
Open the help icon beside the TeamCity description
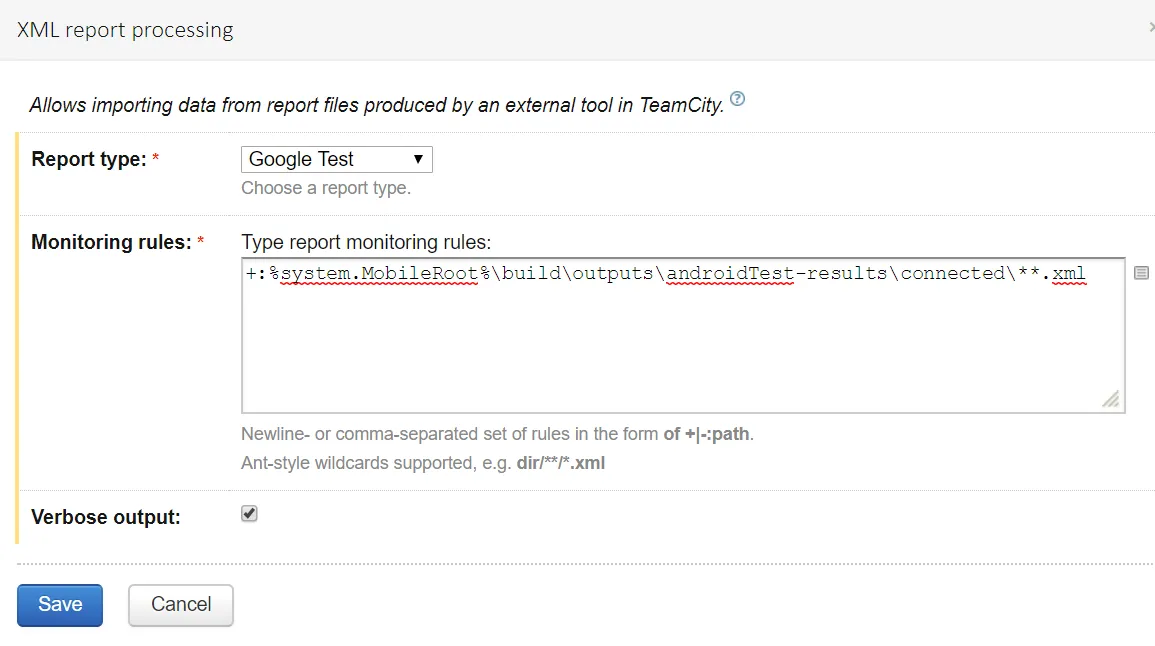click(737, 99)
